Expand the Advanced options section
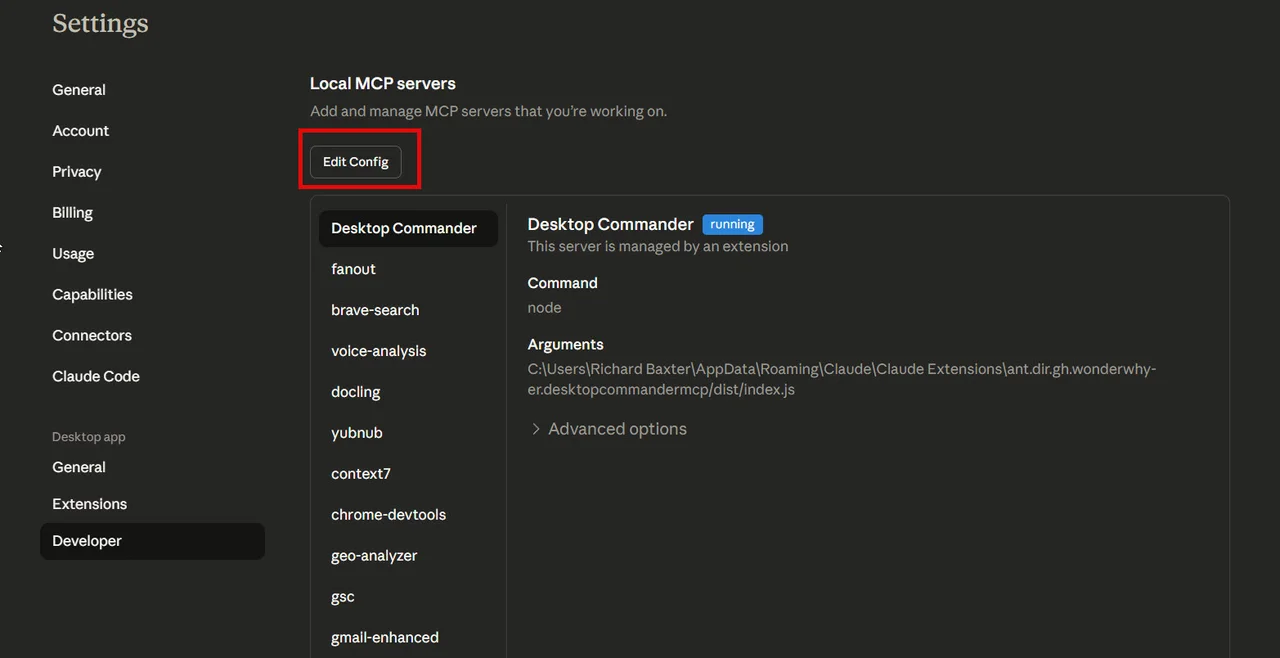1280x658 pixels. [608, 429]
